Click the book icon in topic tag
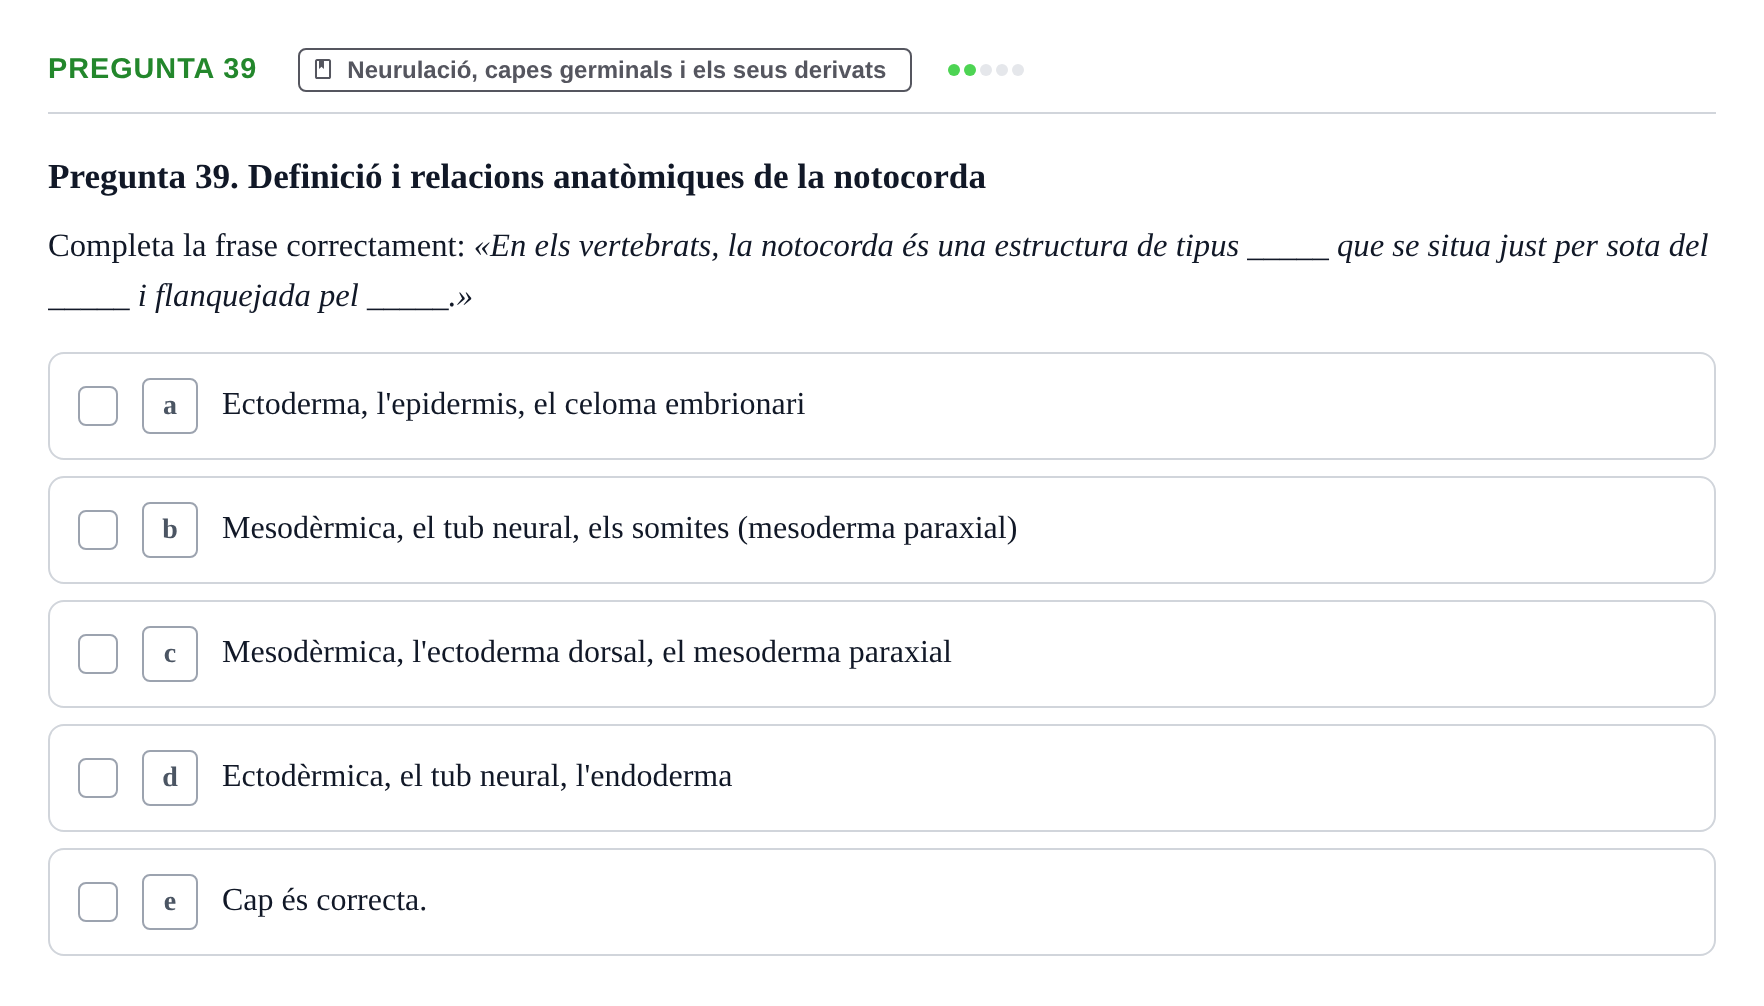1764x1006 pixels. point(323,69)
